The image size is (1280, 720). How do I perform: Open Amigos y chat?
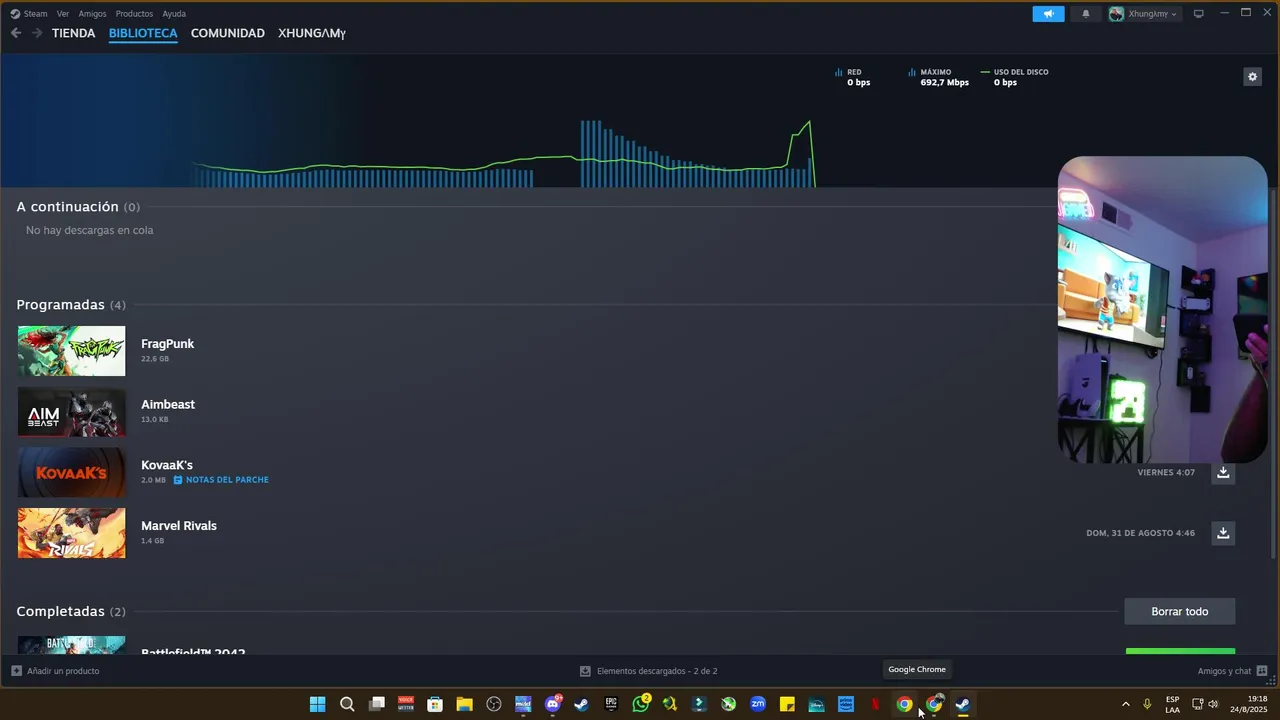tap(1233, 671)
